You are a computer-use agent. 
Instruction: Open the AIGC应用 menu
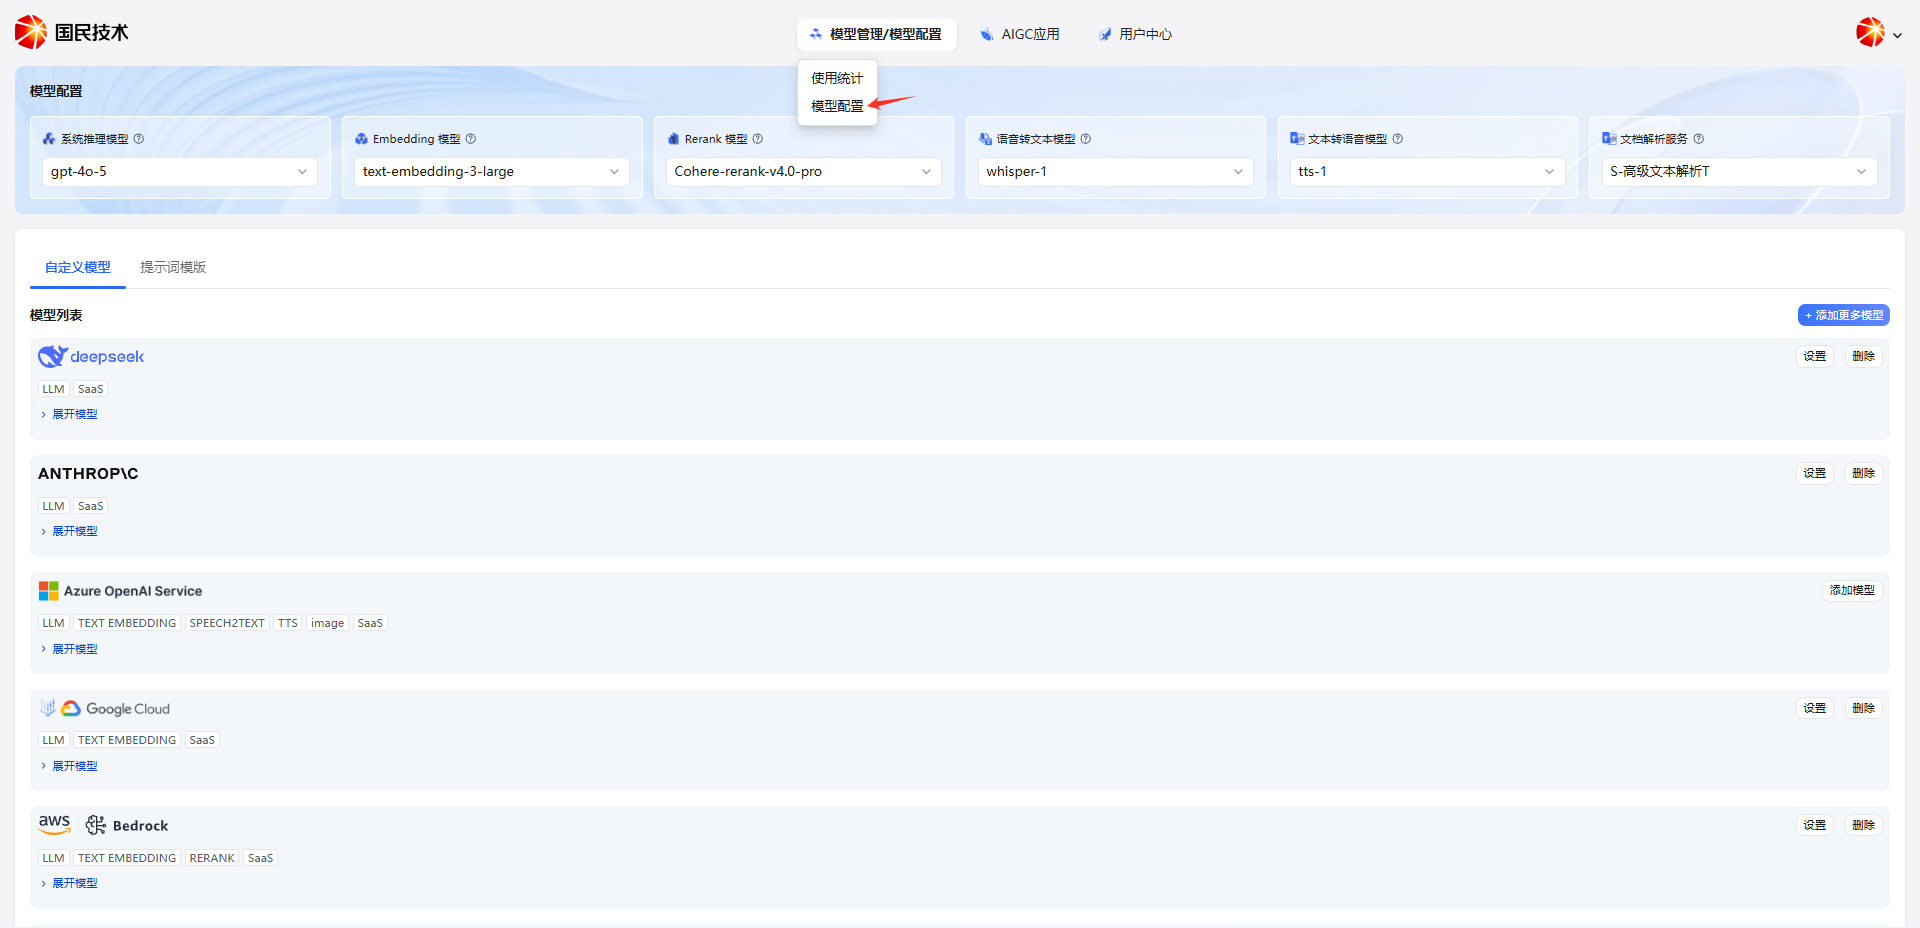click(x=1020, y=34)
